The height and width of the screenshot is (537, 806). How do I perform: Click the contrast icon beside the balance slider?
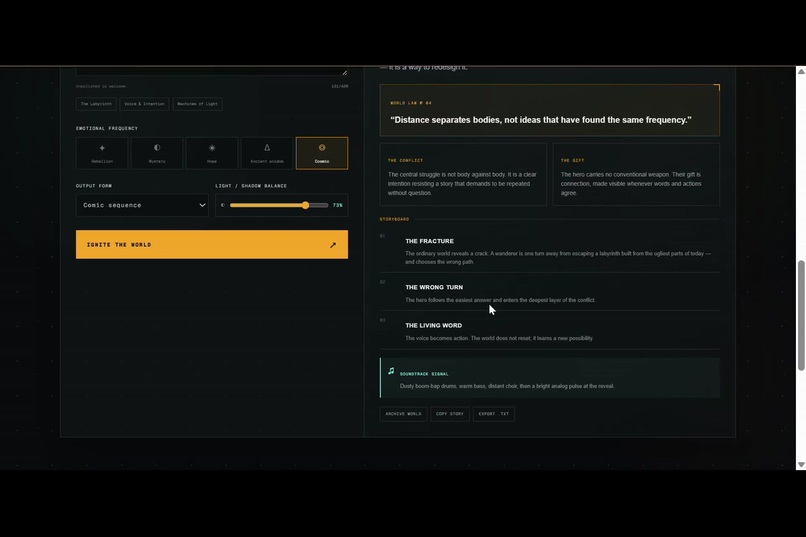coord(223,205)
